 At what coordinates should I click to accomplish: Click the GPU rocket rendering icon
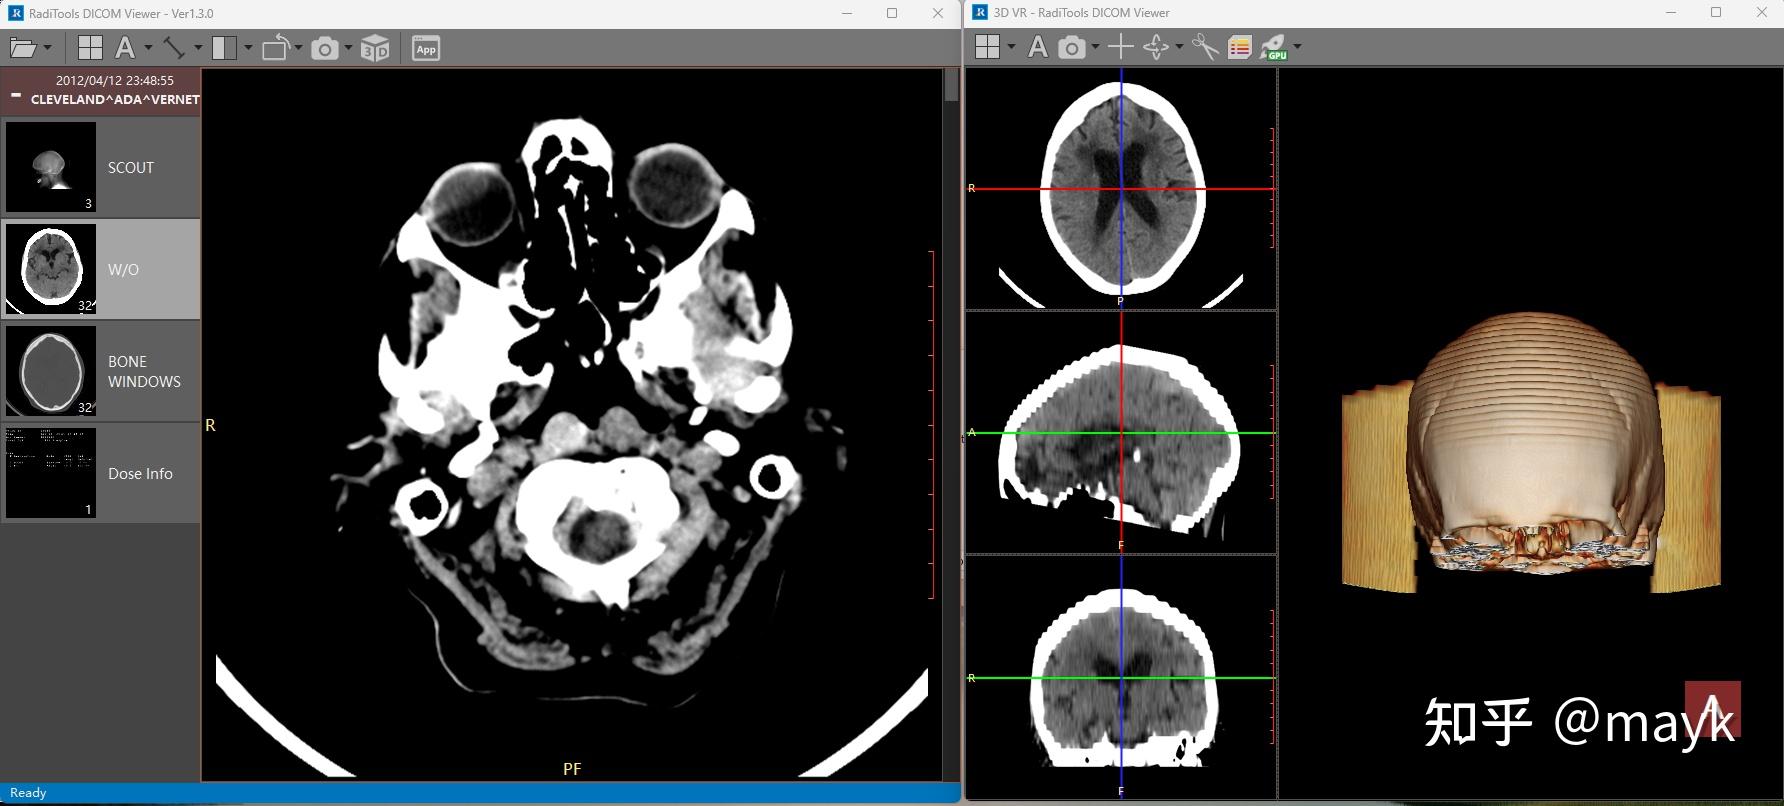(x=1273, y=46)
